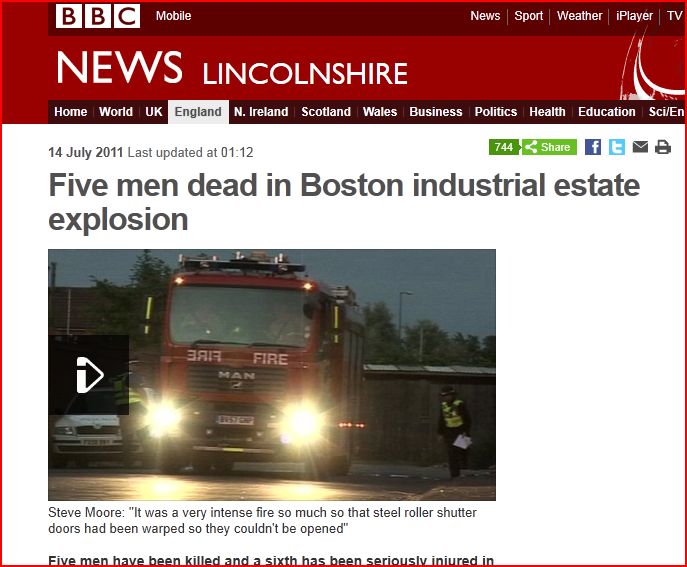Click the fire engine video thumbnail
The height and width of the screenshot is (567, 687).
pyautogui.click(x=272, y=375)
